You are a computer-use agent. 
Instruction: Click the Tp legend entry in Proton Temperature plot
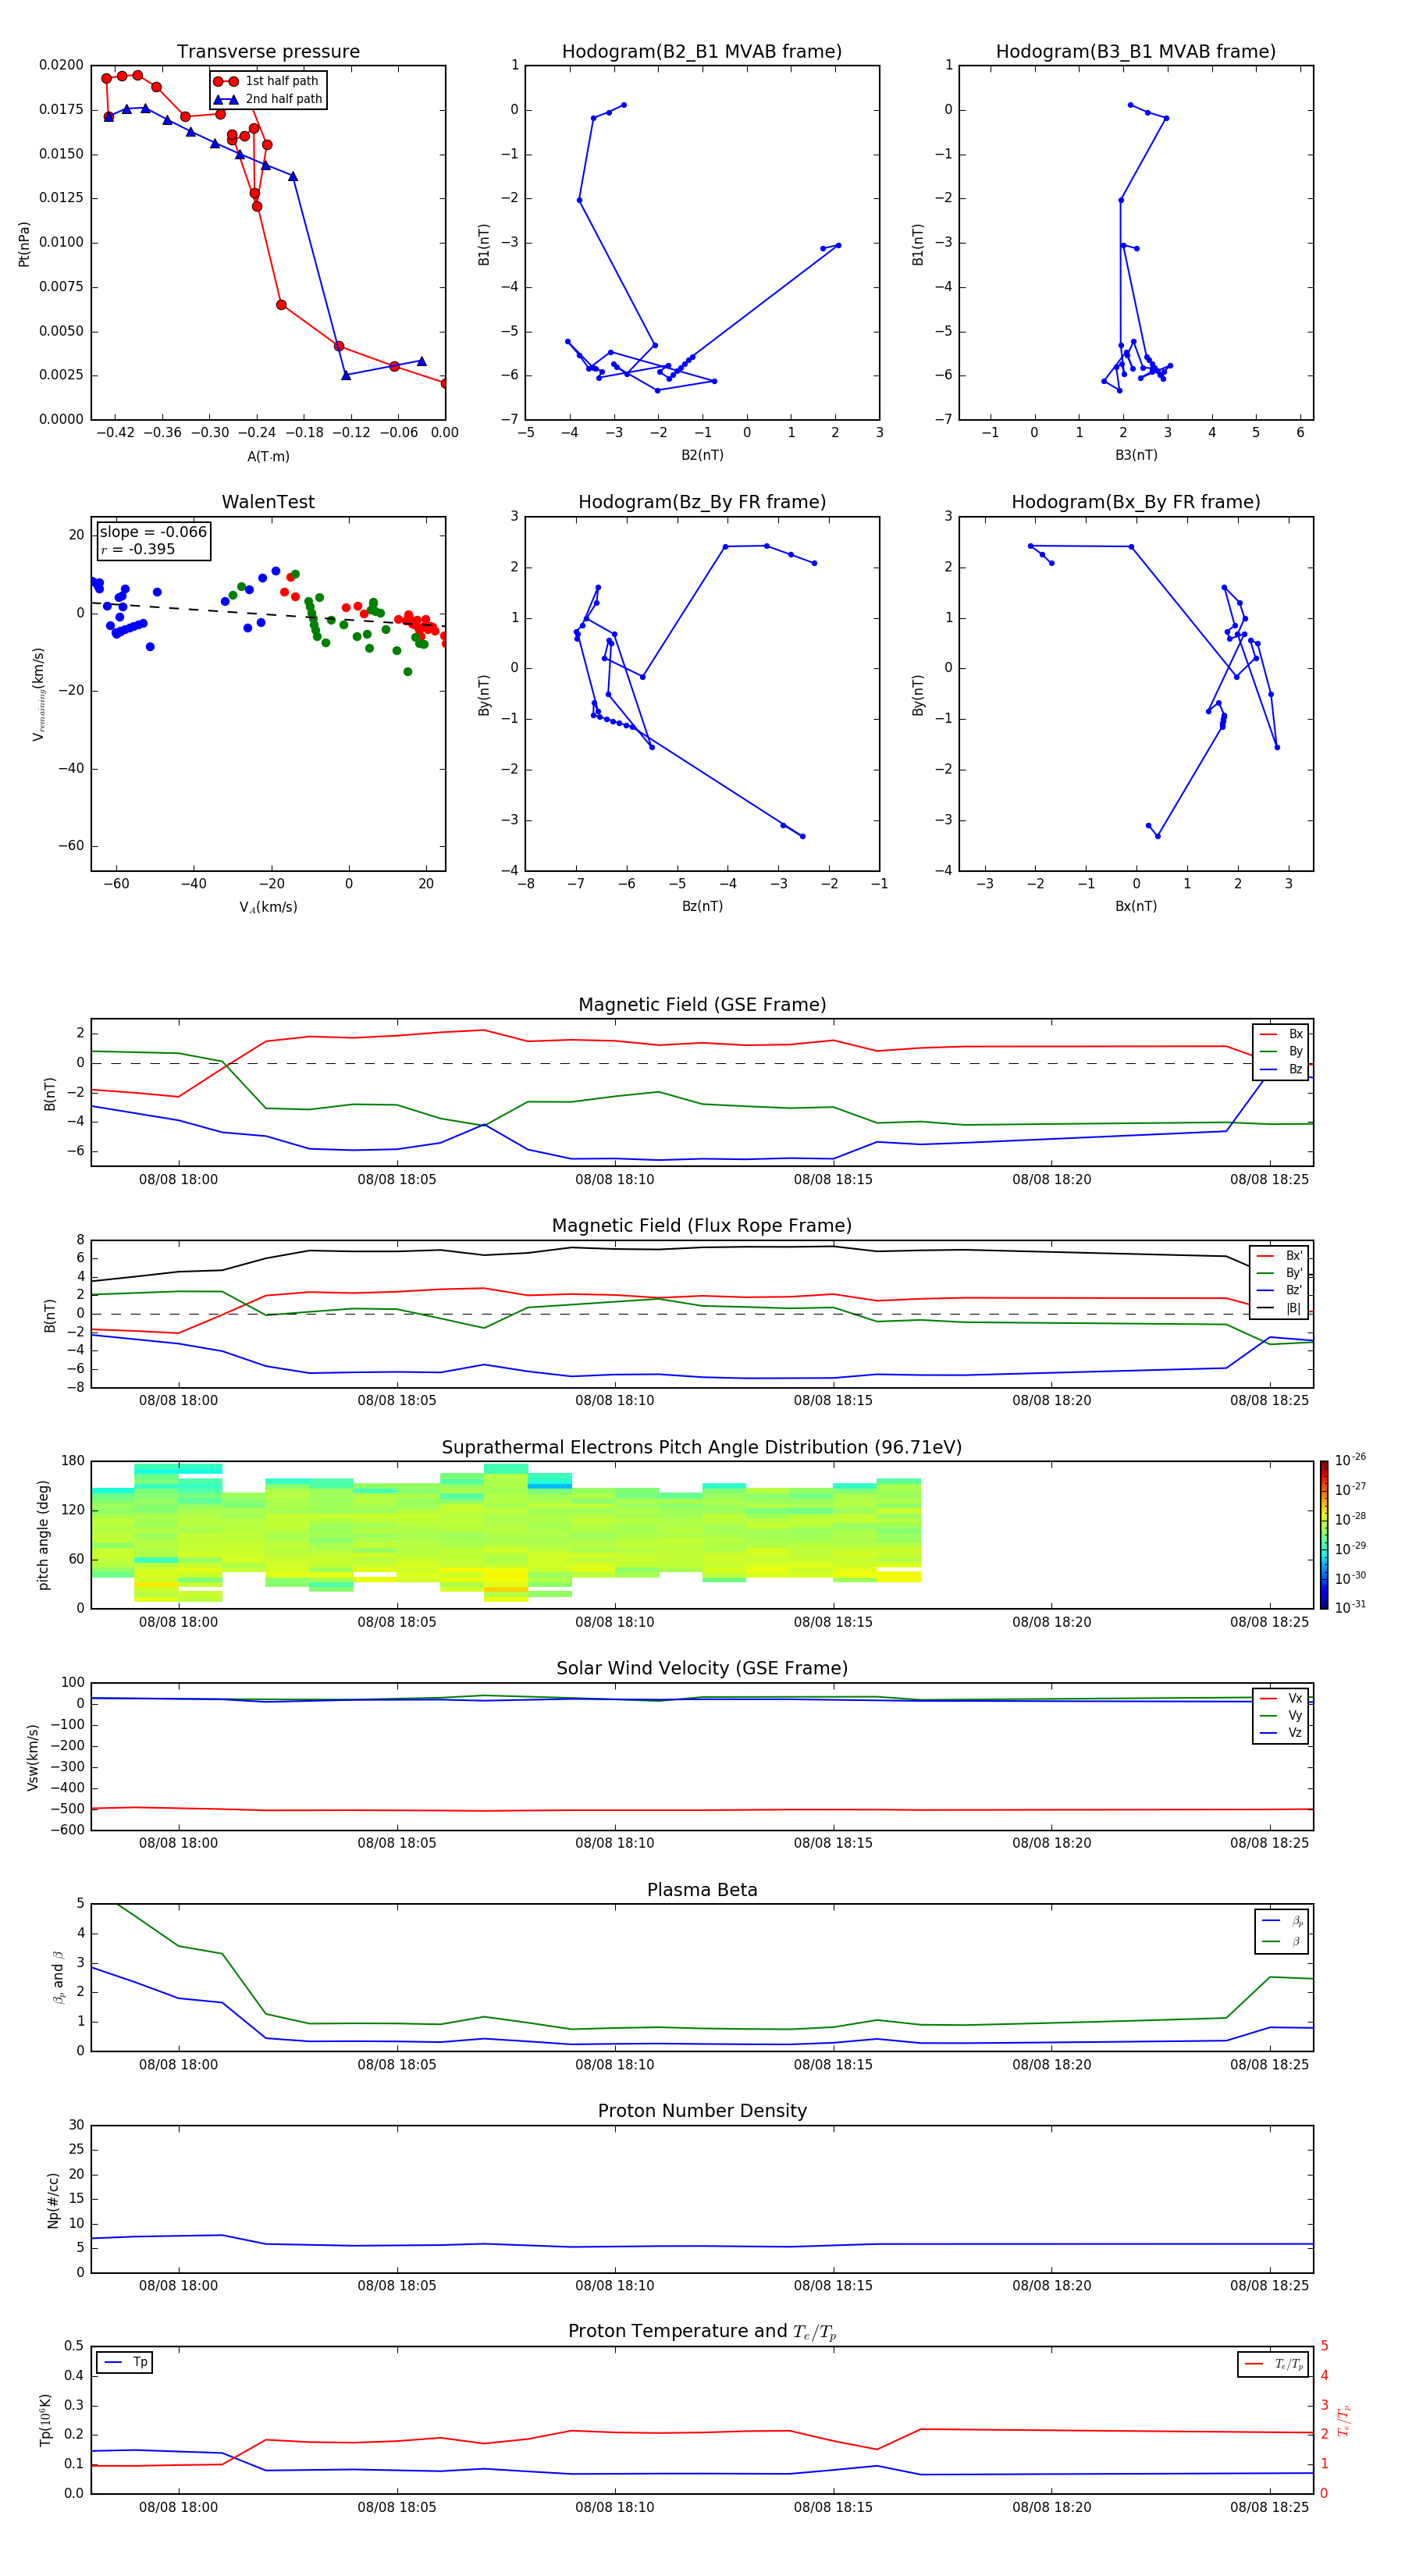click(125, 2362)
